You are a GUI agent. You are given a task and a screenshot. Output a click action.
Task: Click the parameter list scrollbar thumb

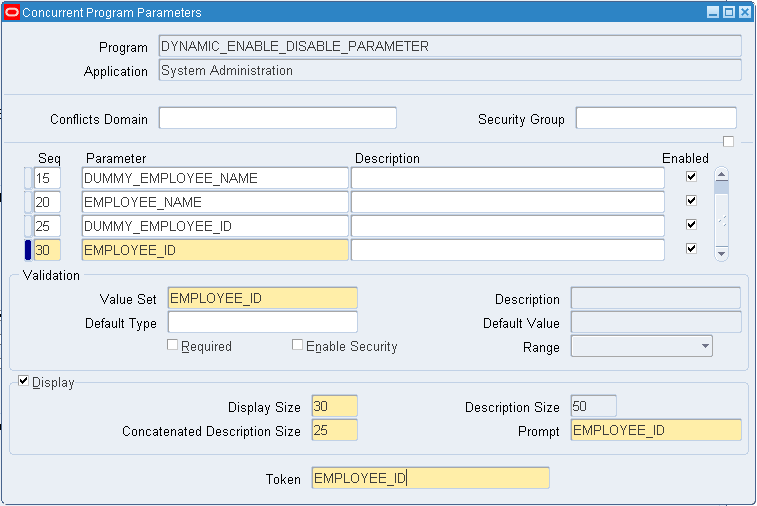tap(721, 187)
